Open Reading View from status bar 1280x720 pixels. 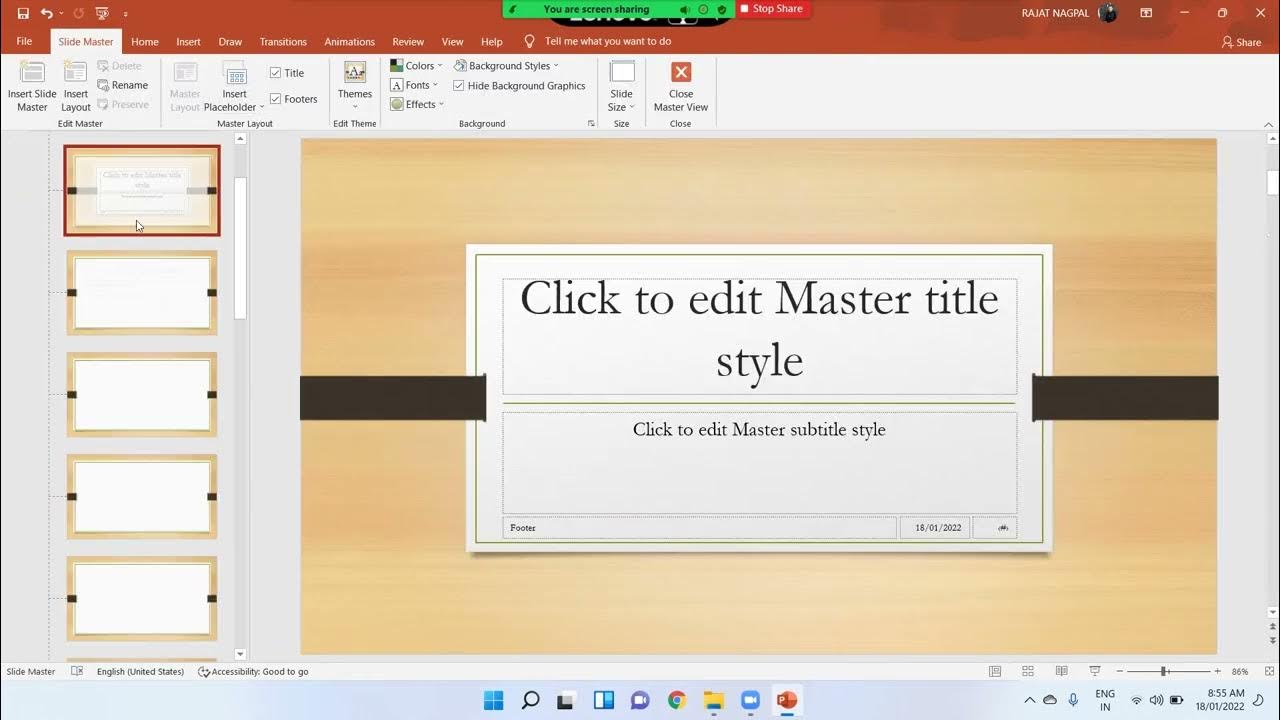(1061, 671)
